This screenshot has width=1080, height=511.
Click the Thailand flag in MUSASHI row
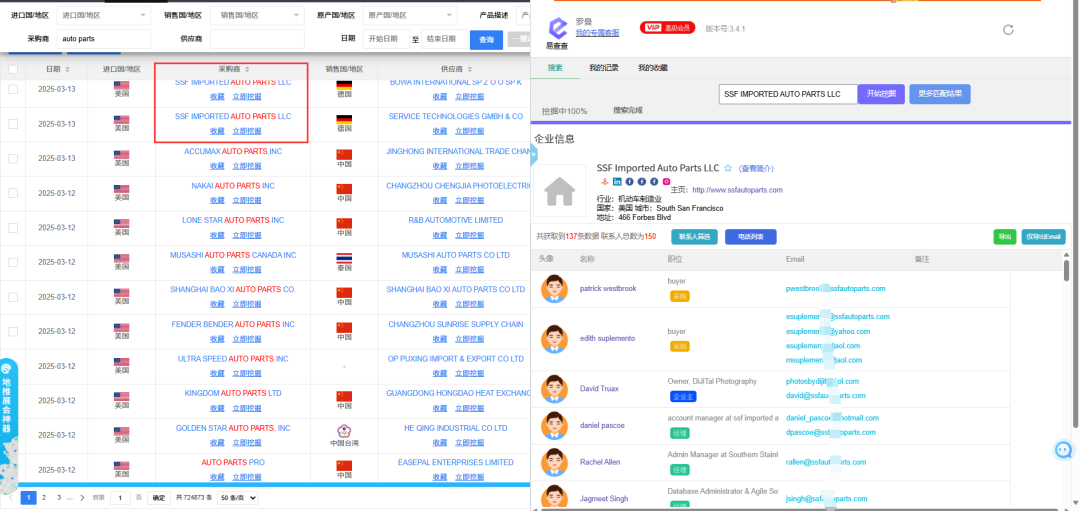point(344,258)
